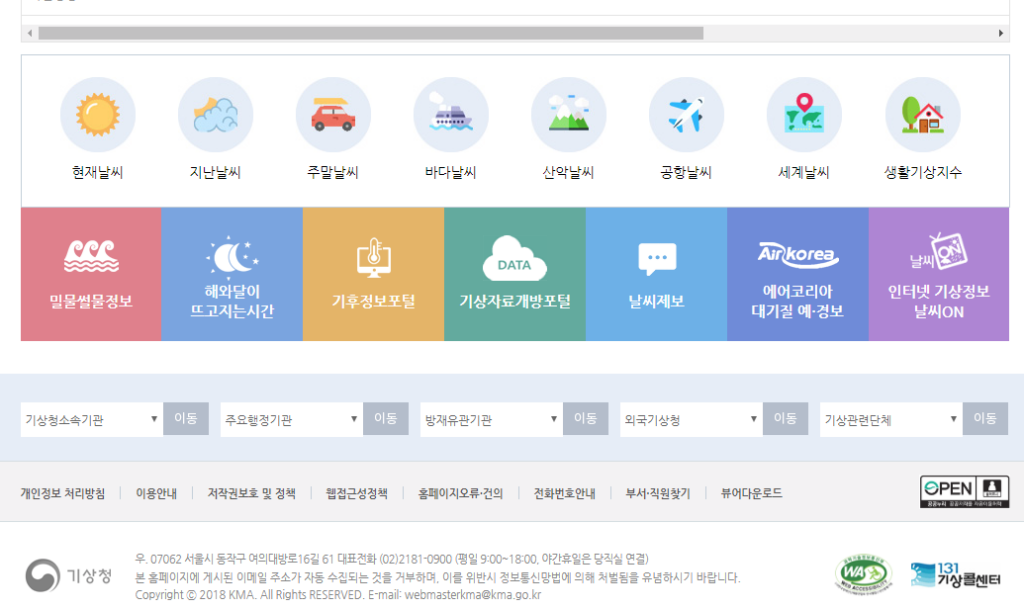Click 이동 button next to 방재유관기관

tap(586, 418)
